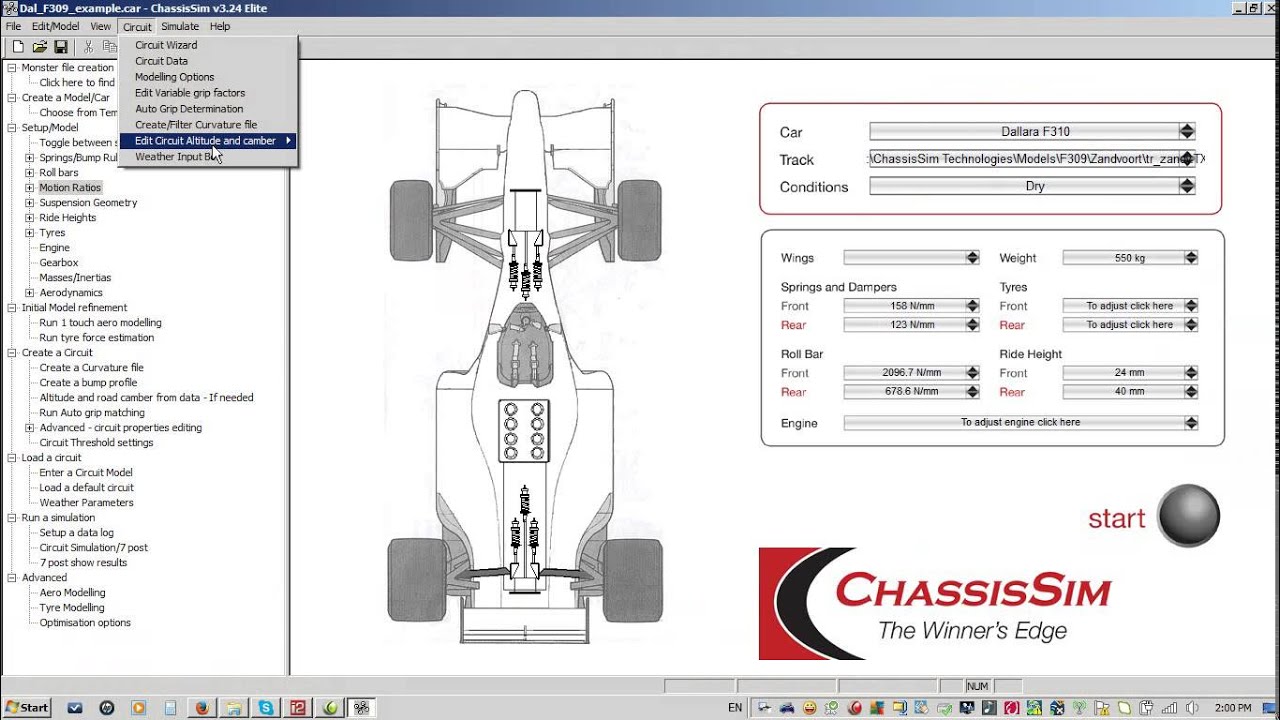Expand the Springs/Bump Rubbers tree node

pyautogui.click(x=30, y=158)
